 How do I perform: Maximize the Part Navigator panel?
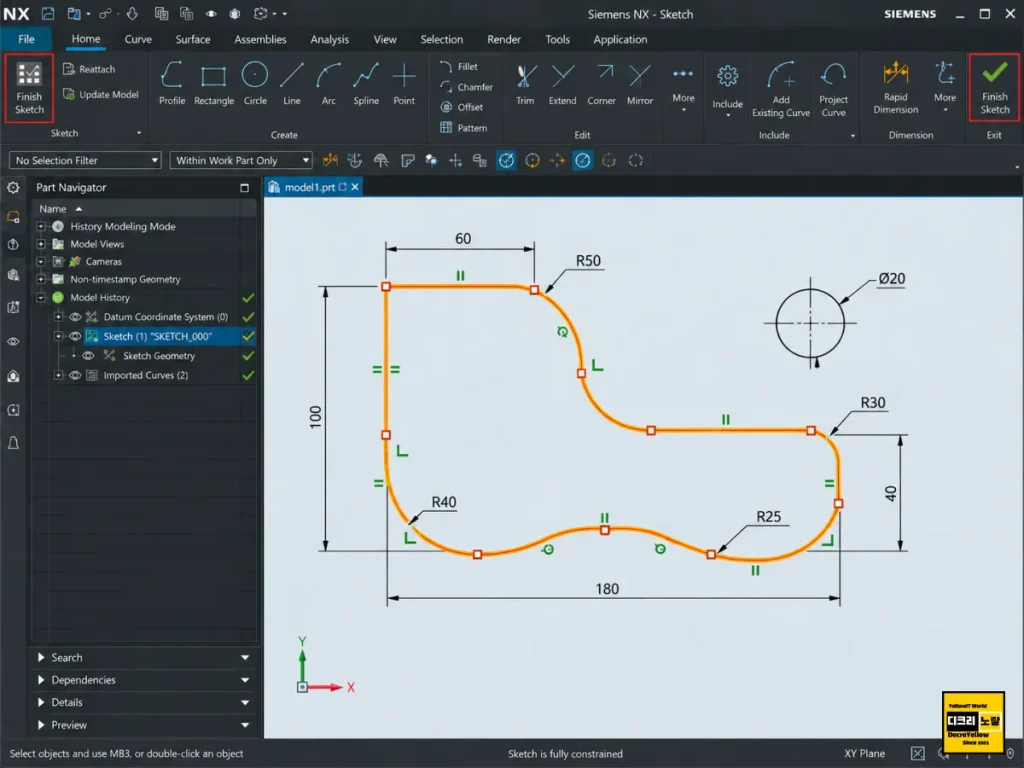point(244,188)
